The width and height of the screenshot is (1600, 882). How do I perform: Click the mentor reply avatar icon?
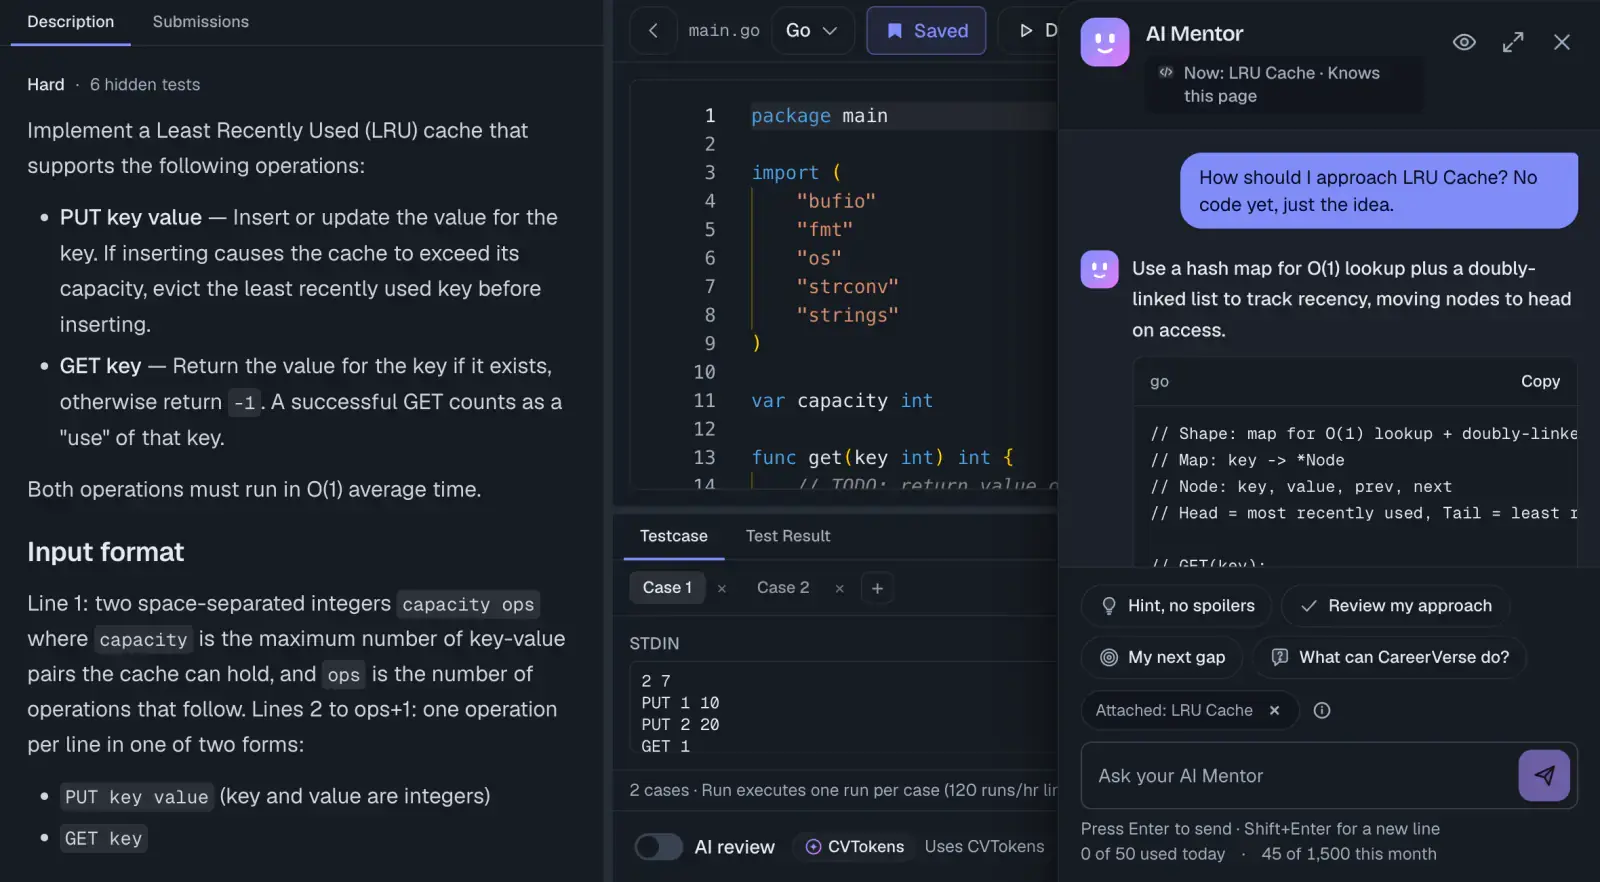tap(1100, 269)
